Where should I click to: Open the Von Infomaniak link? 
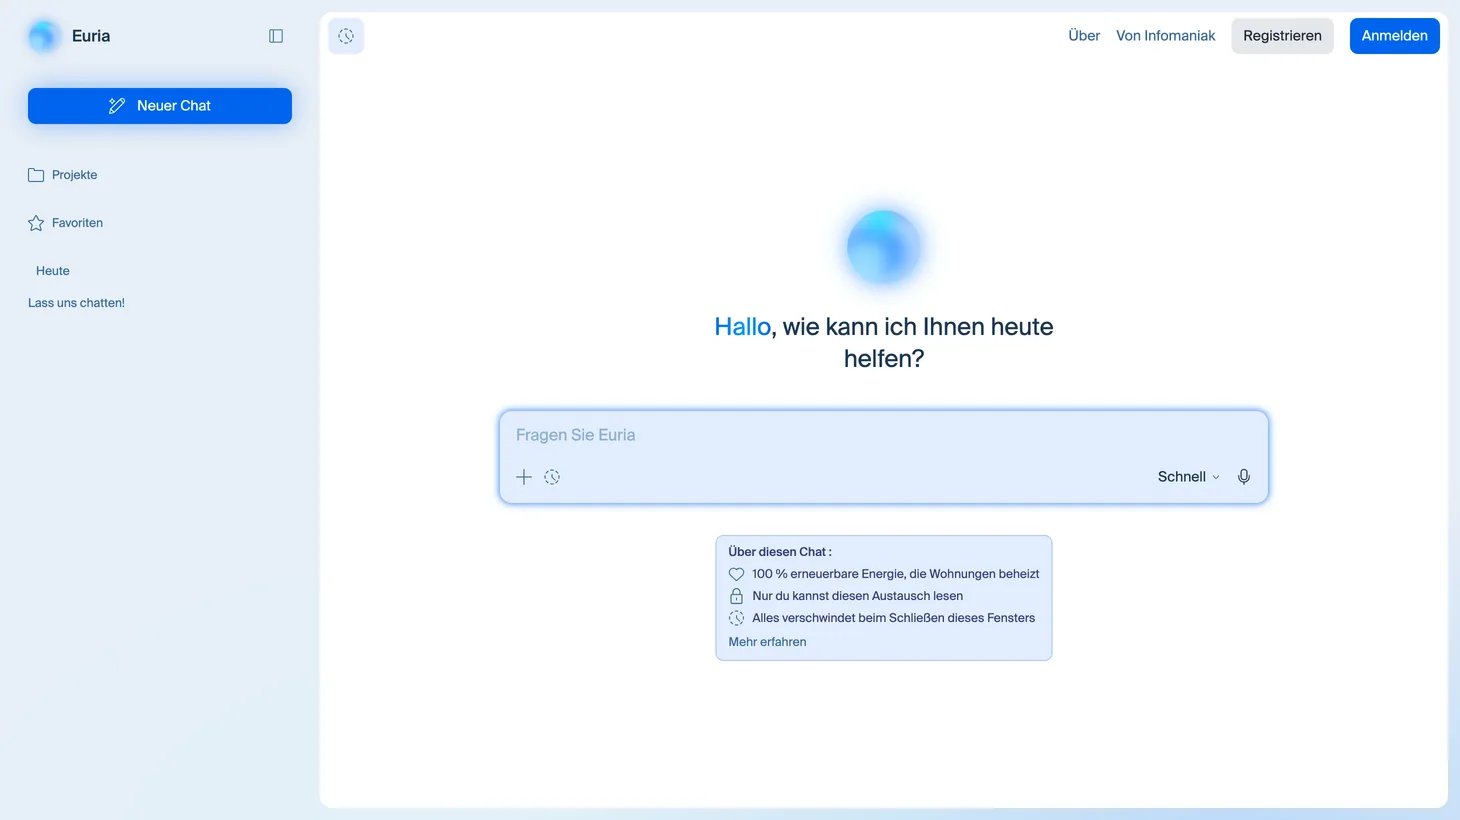(1165, 36)
